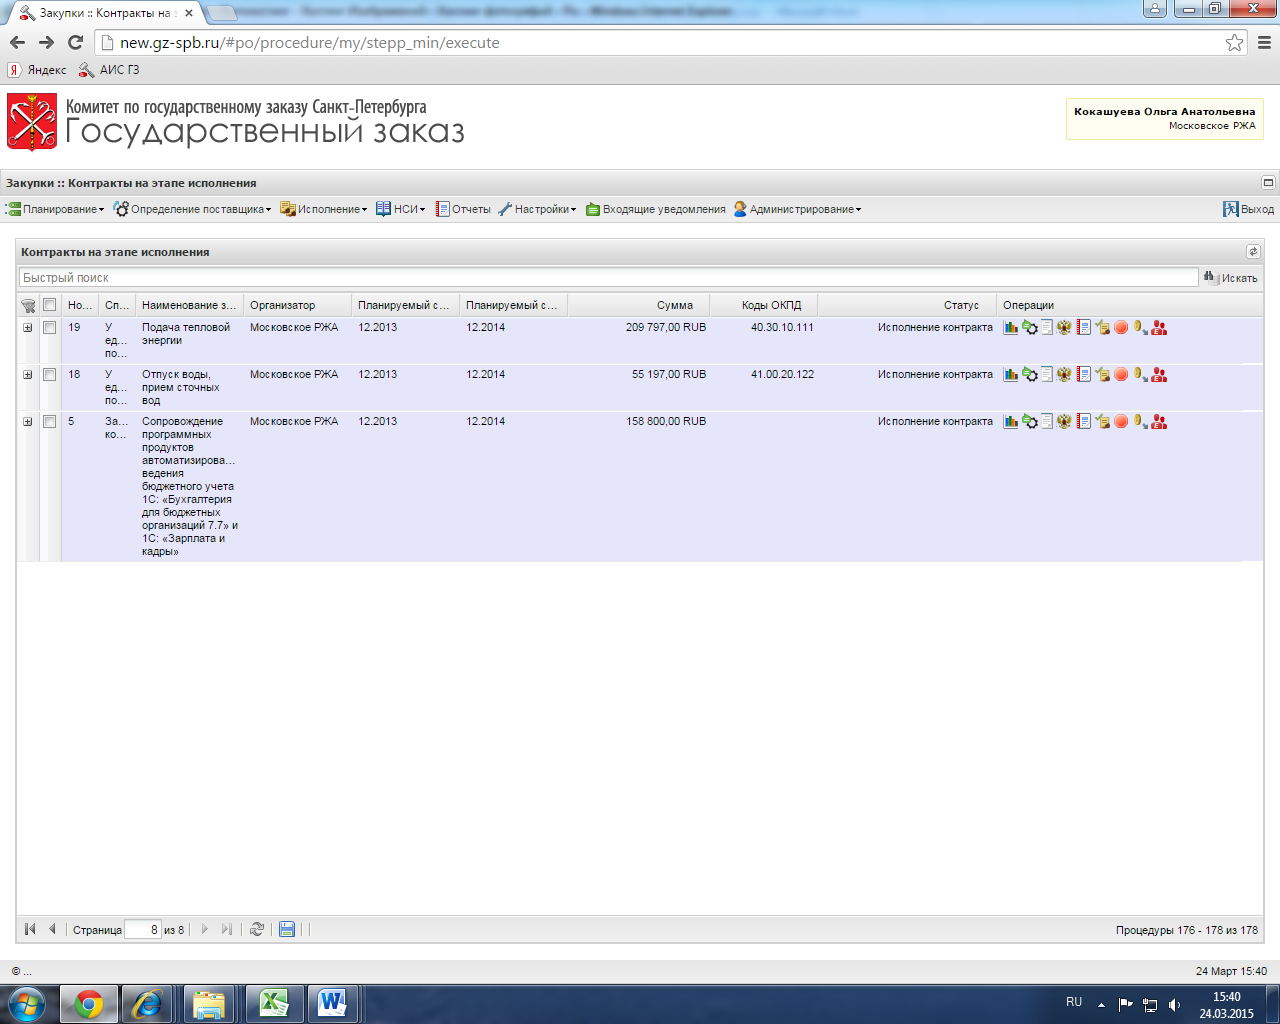Image resolution: width=1280 pixels, height=1024 pixels.
Task: Bookmark this page with the star icon
Action: 1235,42
